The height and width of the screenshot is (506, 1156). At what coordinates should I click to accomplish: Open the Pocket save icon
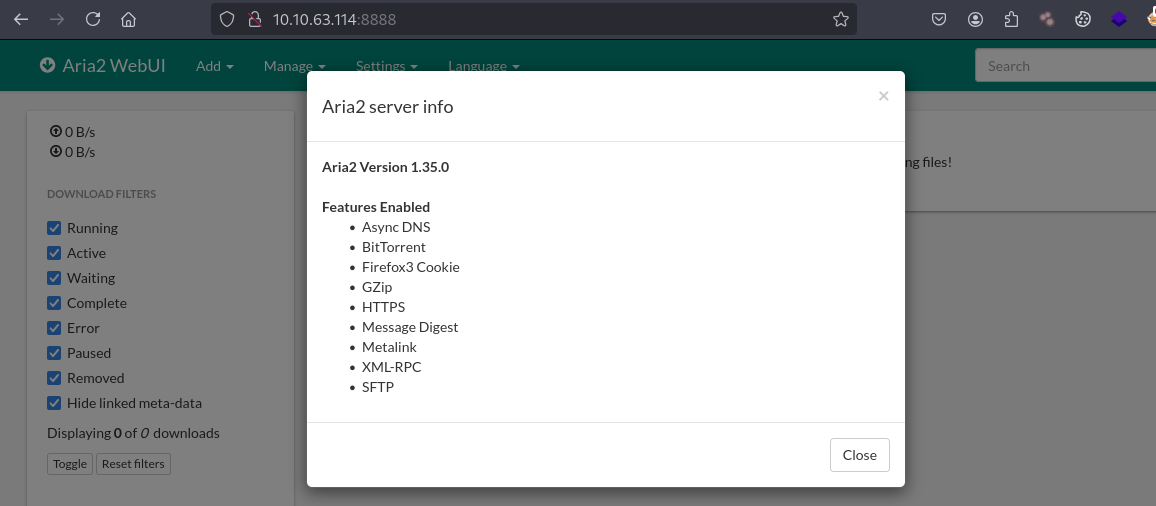pos(939,19)
